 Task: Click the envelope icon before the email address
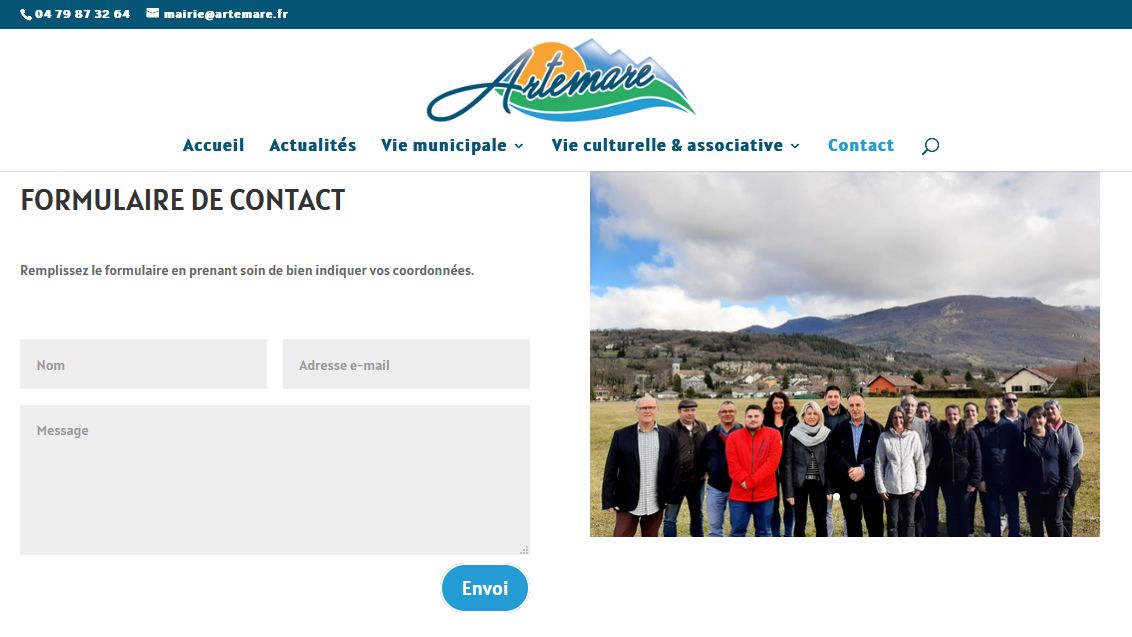click(152, 13)
